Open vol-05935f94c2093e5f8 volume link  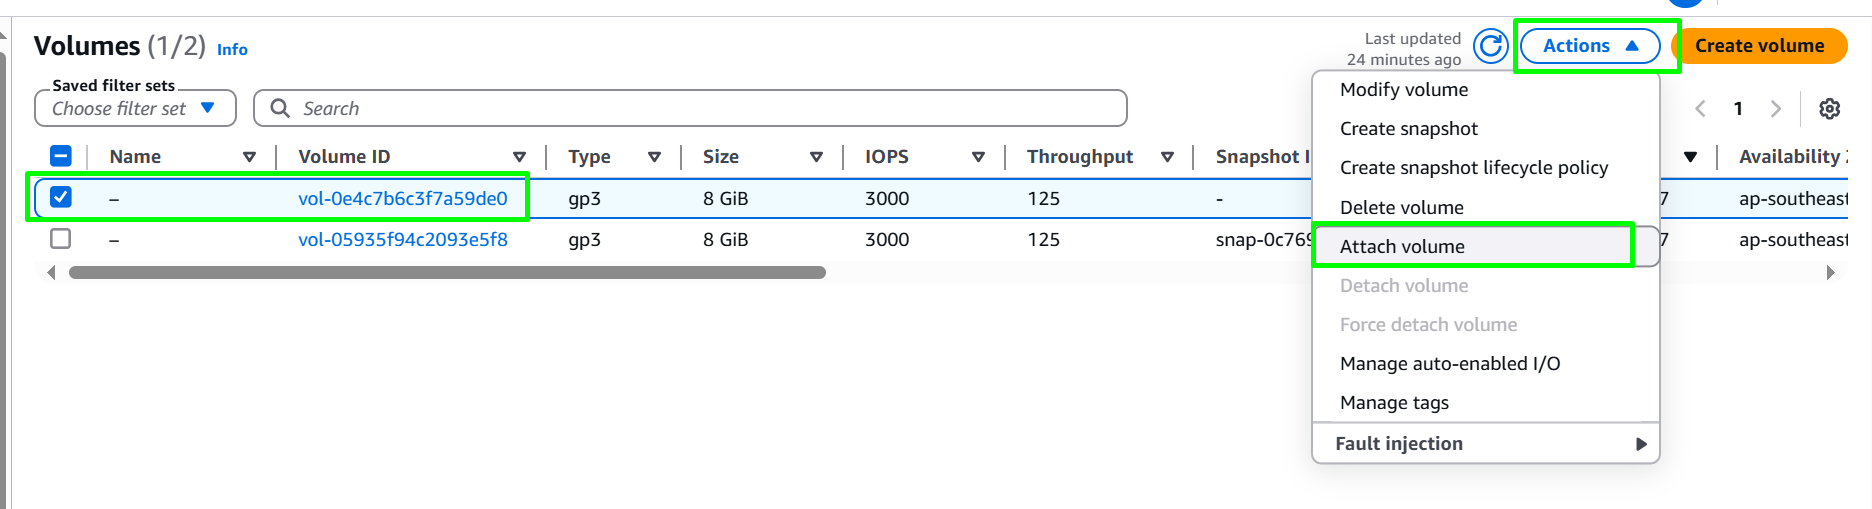click(403, 240)
